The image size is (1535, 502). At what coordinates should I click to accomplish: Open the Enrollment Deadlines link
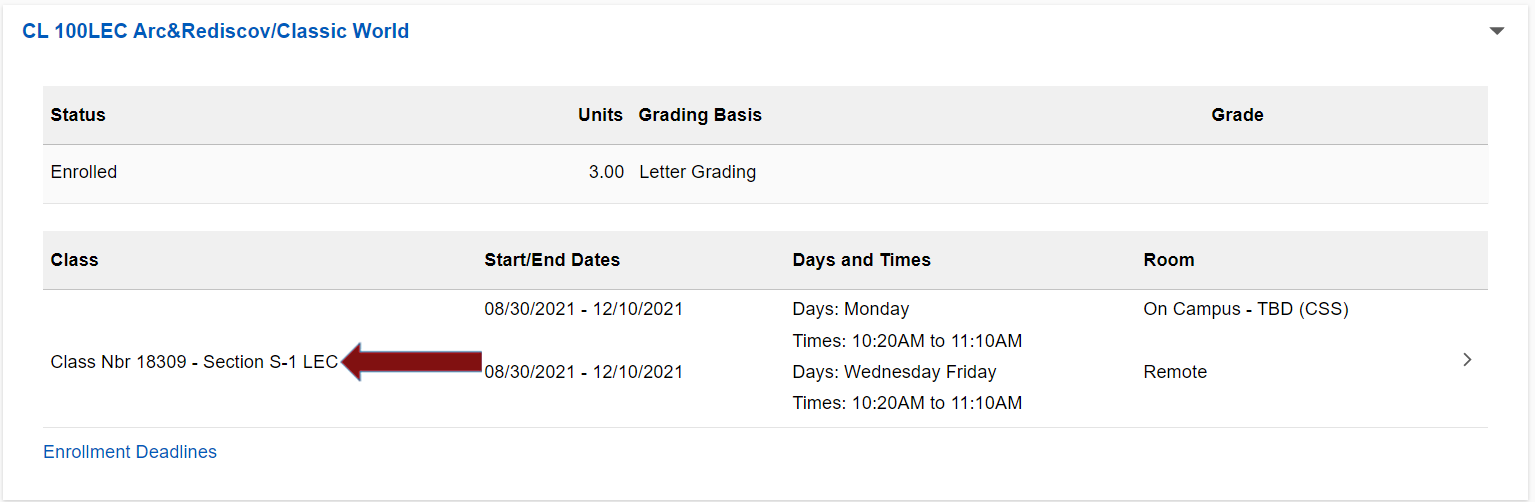(x=130, y=452)
